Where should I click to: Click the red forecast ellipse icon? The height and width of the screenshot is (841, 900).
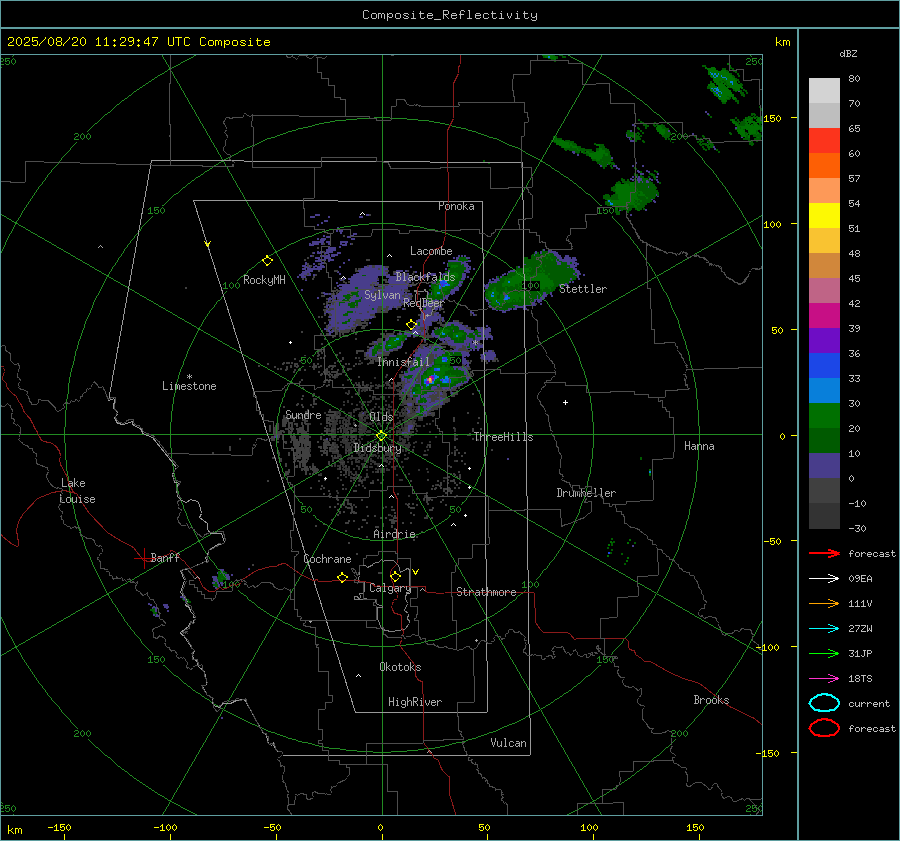824,728
